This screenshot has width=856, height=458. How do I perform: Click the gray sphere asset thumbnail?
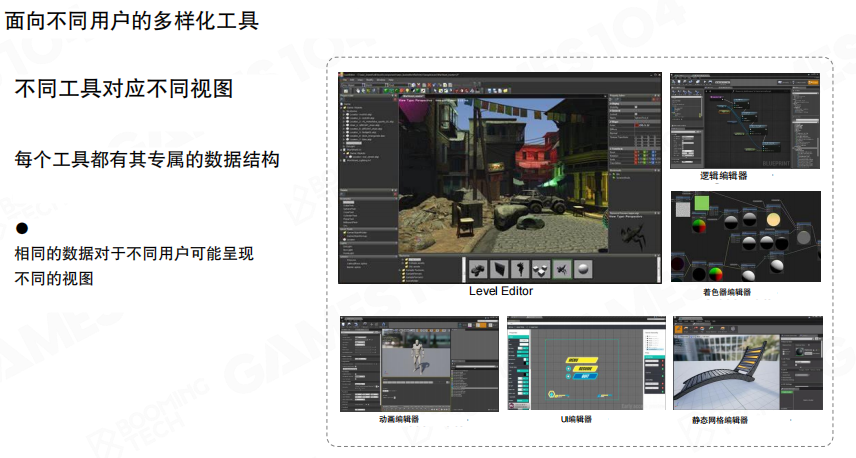pos(583,269)
